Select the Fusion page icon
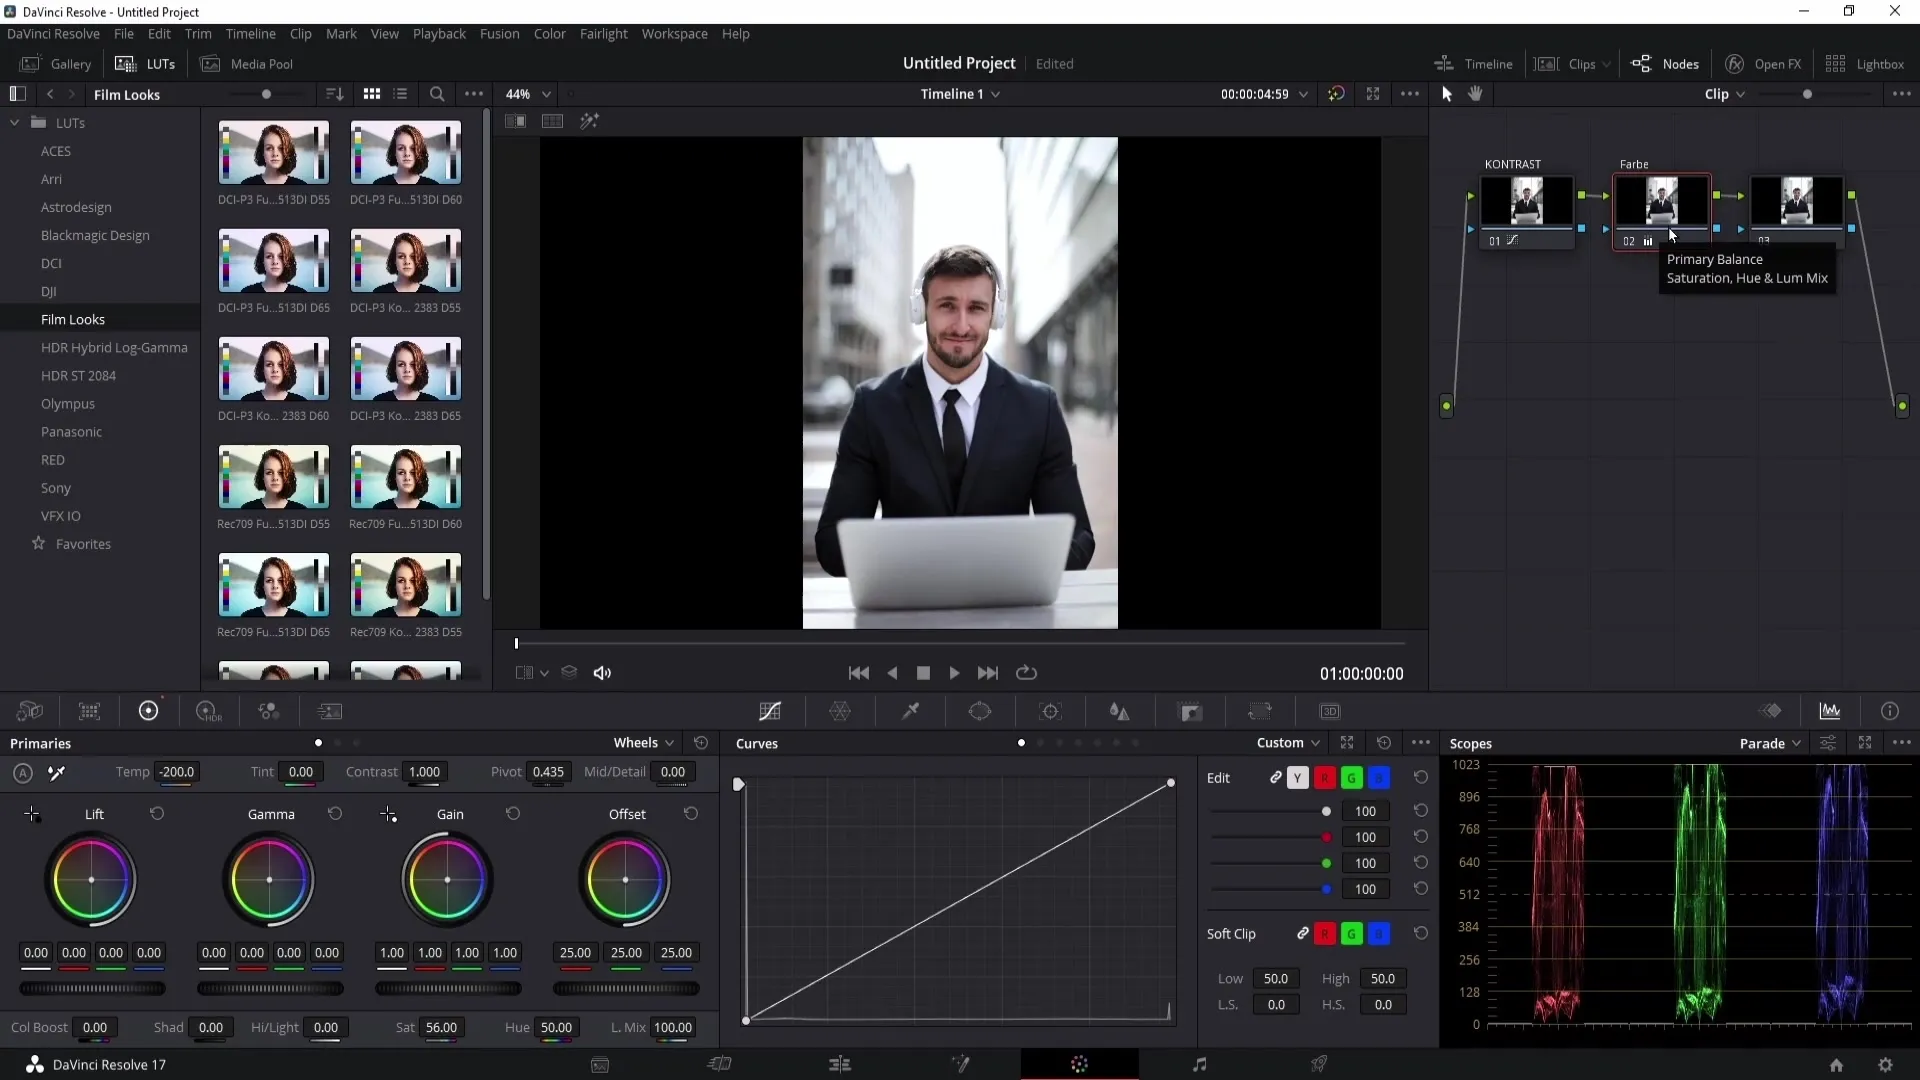This screenshot has width=1920, height=1080. click(960, 1064)
